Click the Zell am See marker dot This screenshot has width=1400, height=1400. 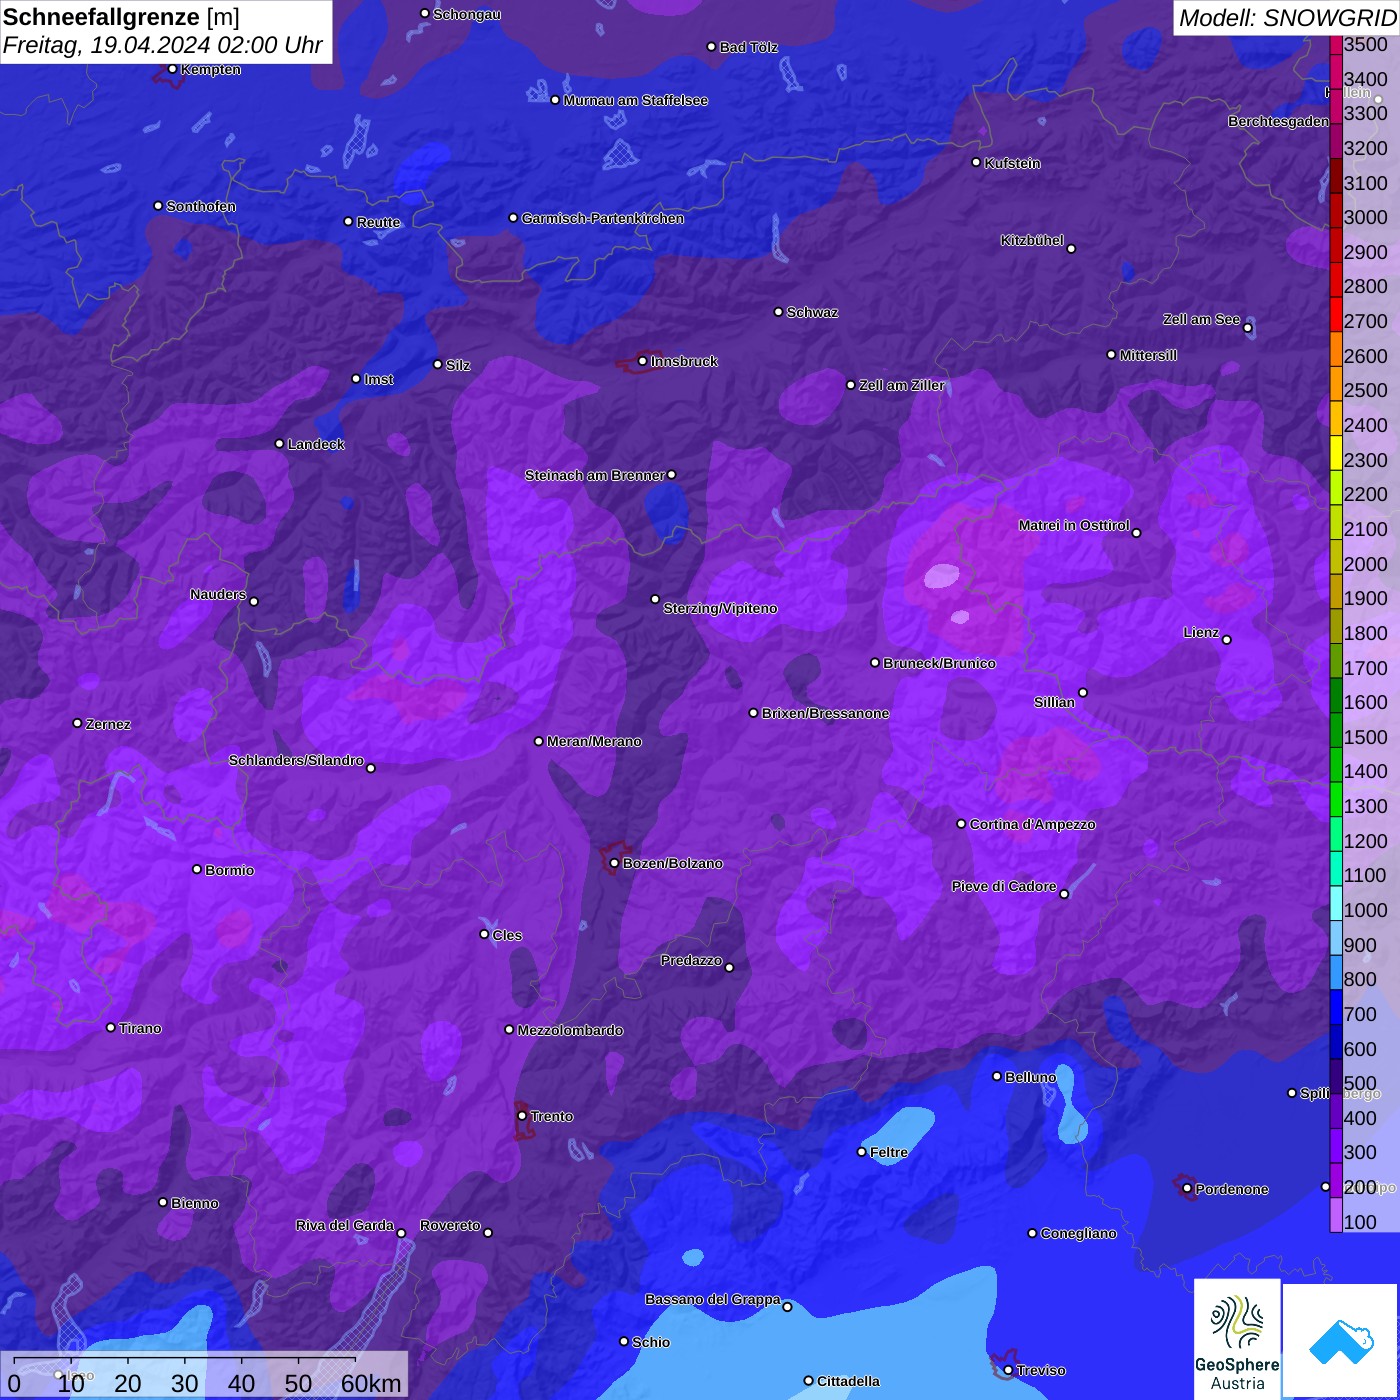click(x=1248, y=328)
